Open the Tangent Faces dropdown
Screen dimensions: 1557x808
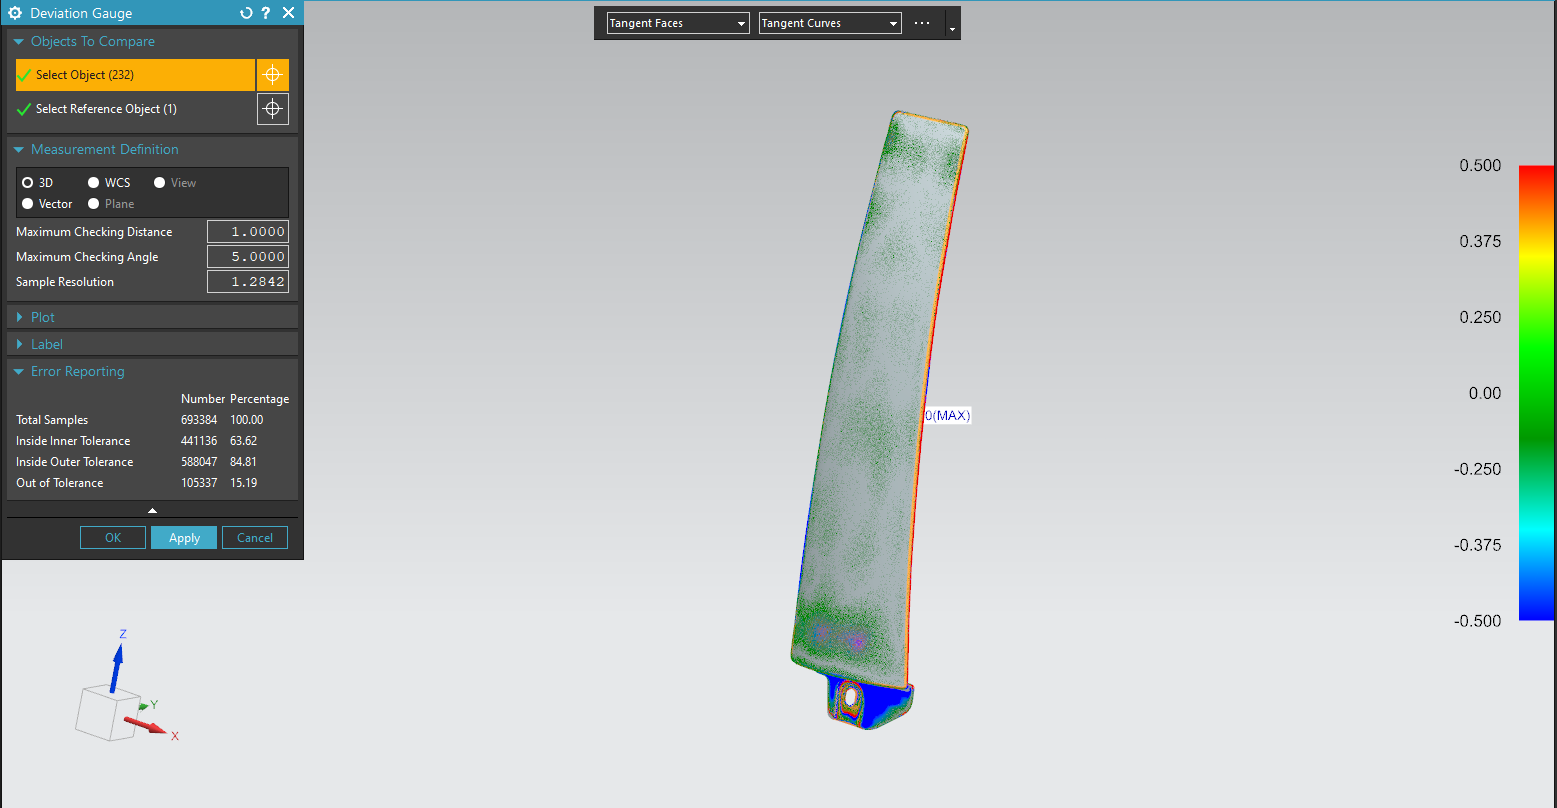678,23
